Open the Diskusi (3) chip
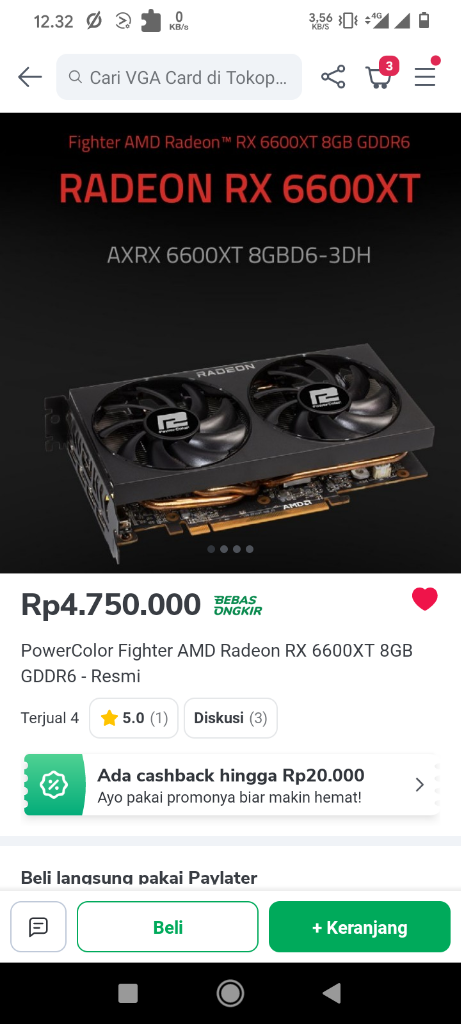 [x=230, y=718]
